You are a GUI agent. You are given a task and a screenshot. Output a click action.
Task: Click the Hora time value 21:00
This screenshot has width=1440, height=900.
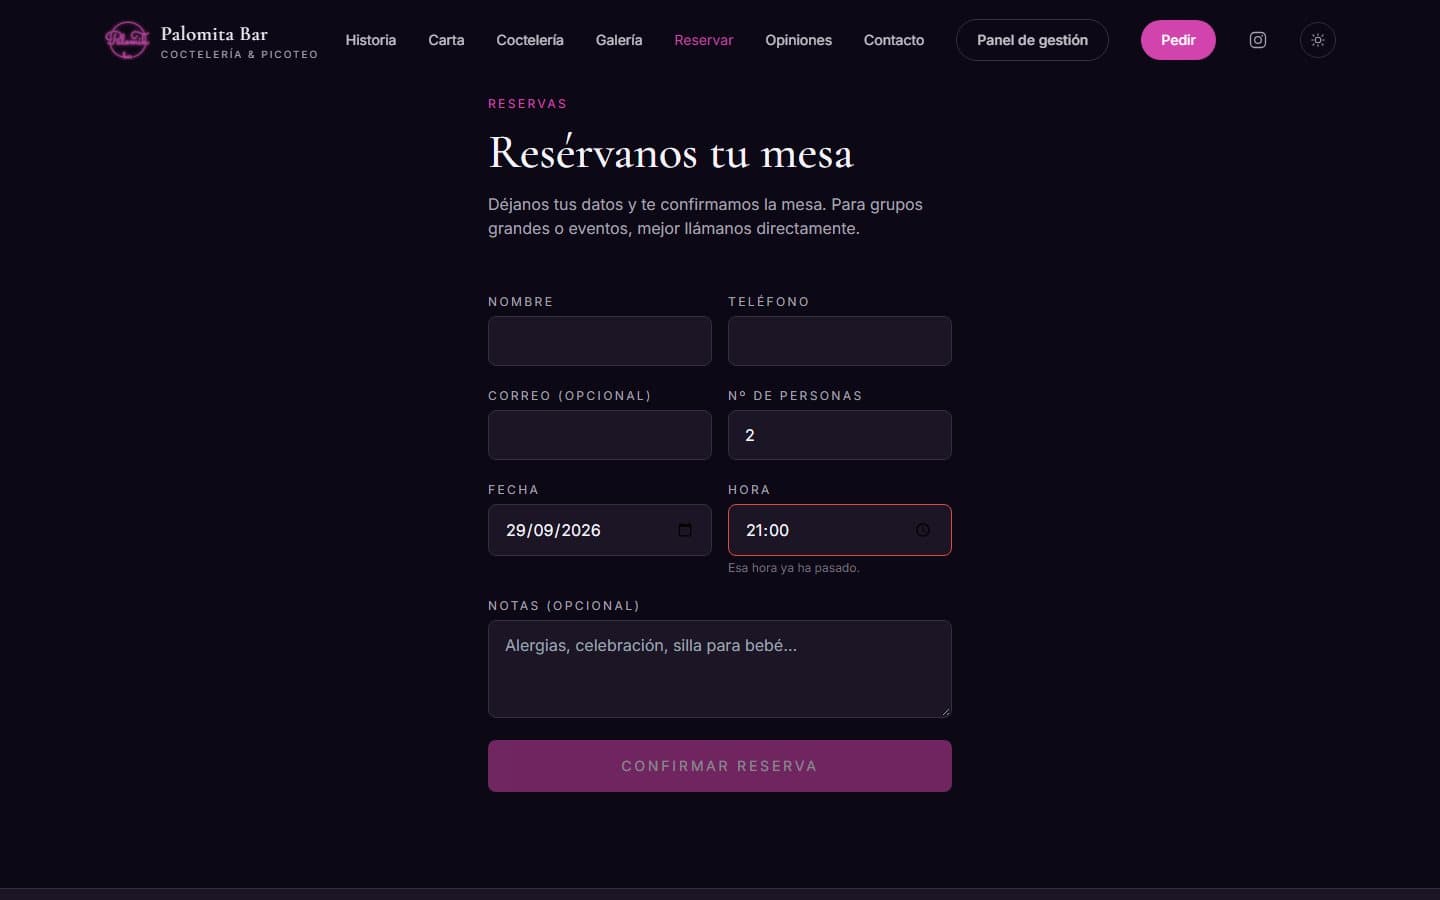(767, 530)
